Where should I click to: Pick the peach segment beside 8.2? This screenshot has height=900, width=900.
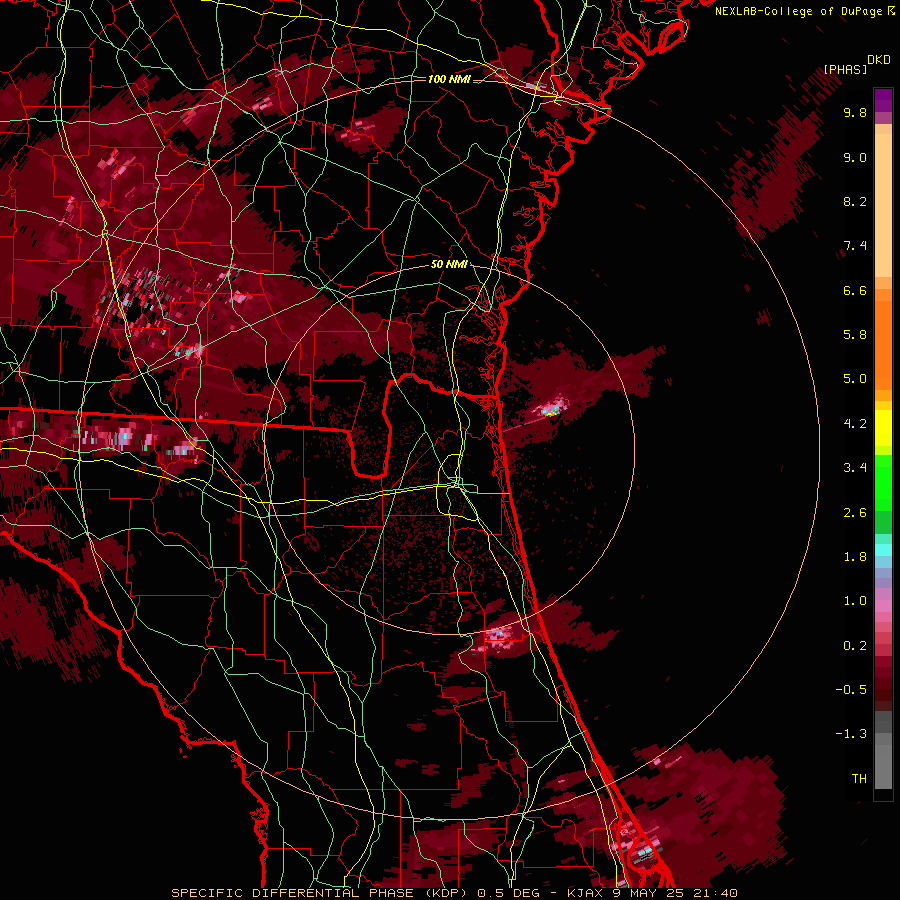tap(883, 205)
